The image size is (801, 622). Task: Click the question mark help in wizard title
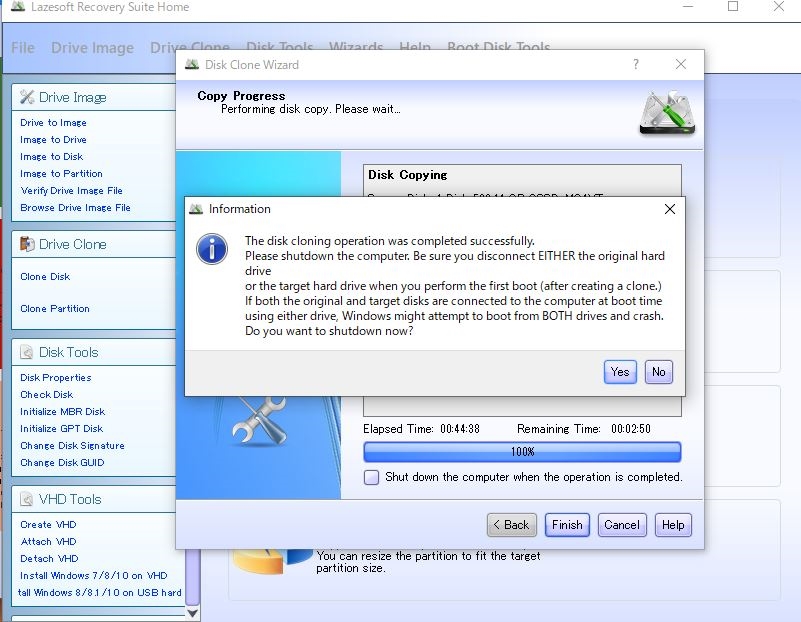(635, 64)
